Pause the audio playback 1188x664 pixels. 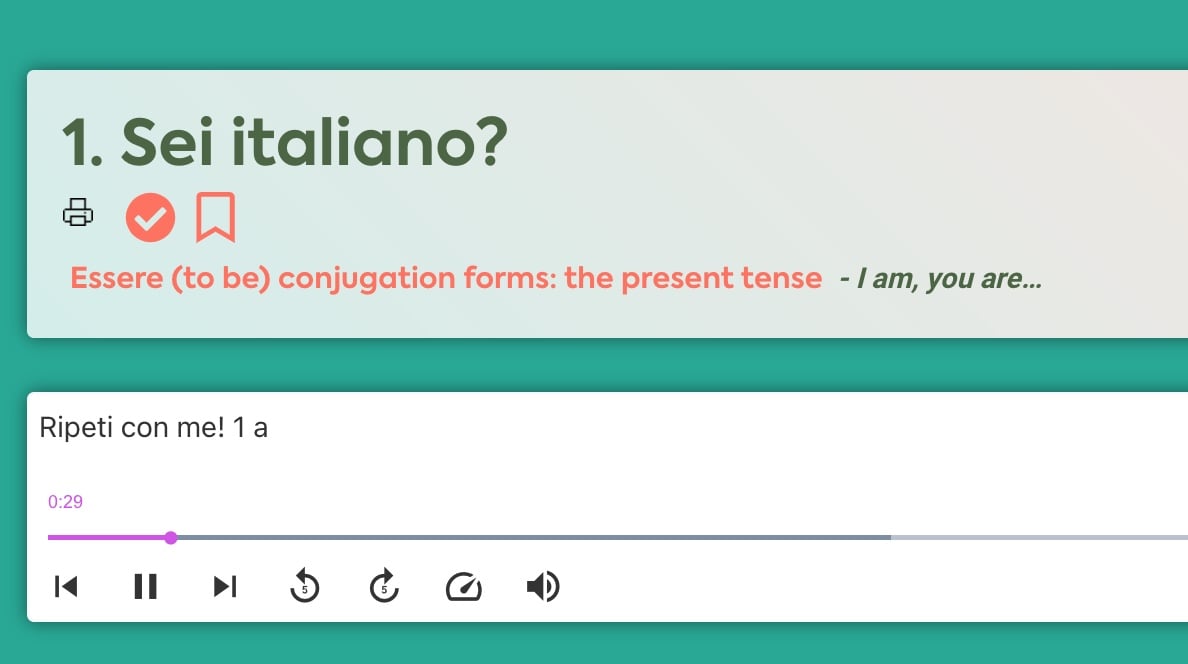pyautogui.click(x=145, y=587)
